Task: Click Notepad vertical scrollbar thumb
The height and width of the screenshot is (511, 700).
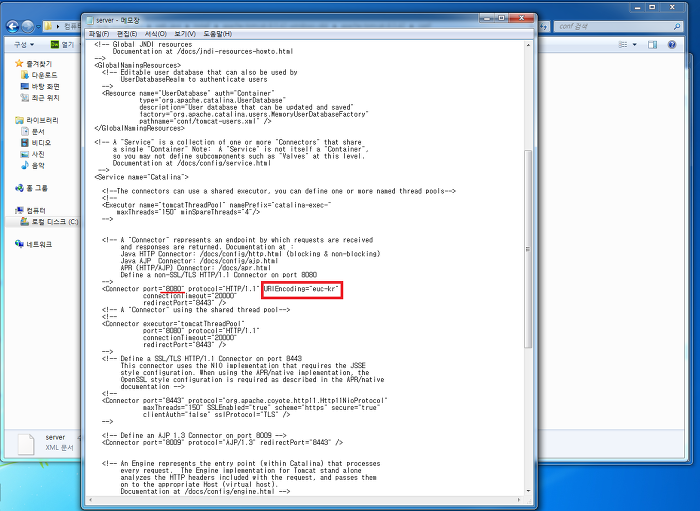Action: pyautogui.click(x=528, y=249)
